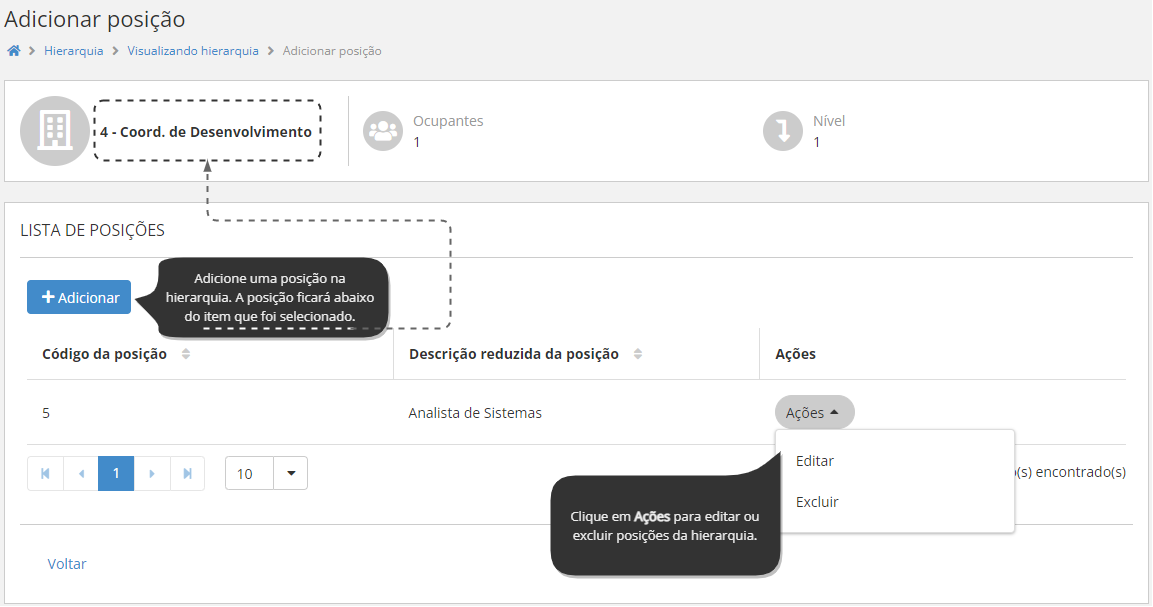Jump to the first page using pagination

pos(45,472)
